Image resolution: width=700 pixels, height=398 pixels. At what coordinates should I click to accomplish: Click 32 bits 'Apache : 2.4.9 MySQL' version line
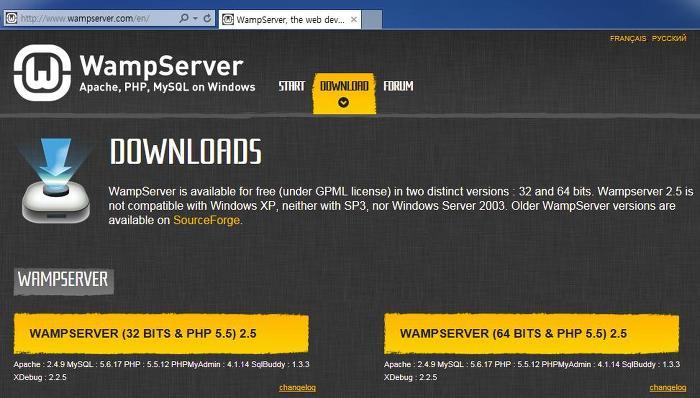coord(161,364)
